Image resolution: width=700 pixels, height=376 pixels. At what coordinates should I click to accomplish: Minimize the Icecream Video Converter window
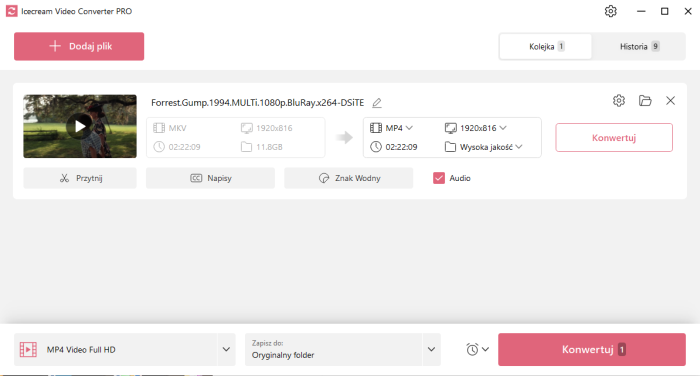(641, 11)
